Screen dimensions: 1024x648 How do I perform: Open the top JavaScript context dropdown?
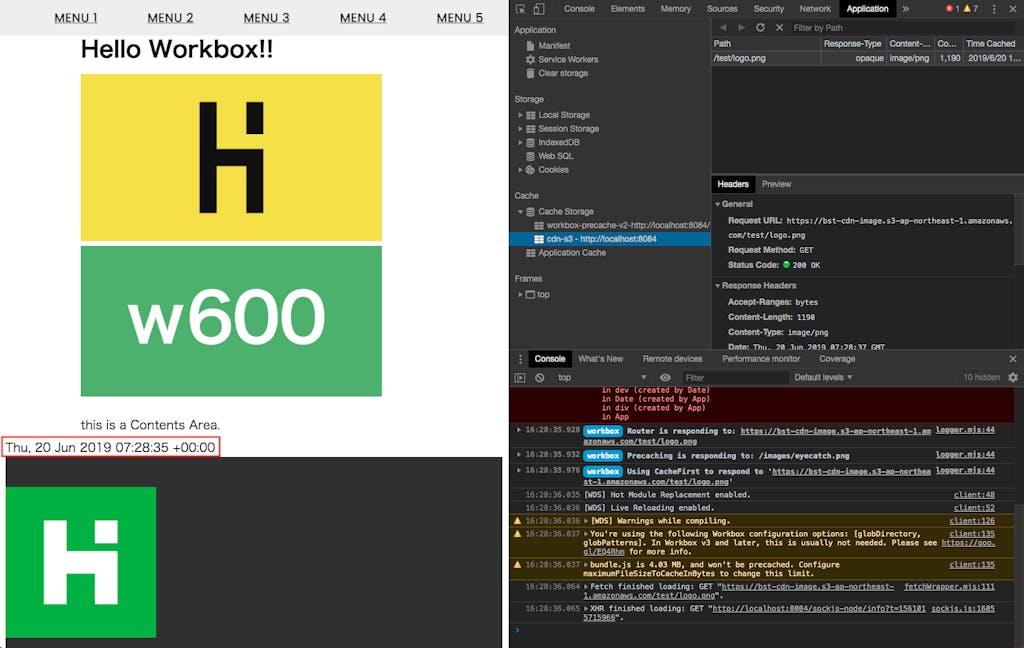[601, 378]
